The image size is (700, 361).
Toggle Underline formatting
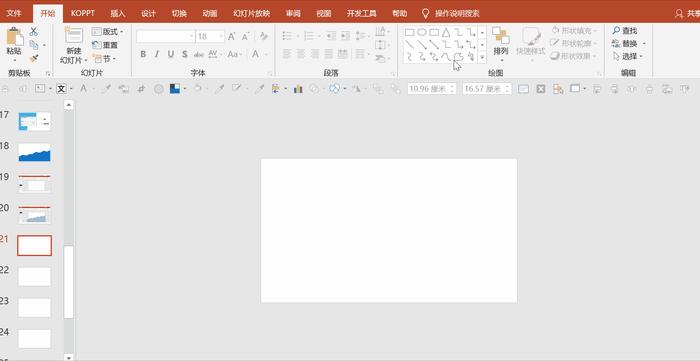(171, 54)
